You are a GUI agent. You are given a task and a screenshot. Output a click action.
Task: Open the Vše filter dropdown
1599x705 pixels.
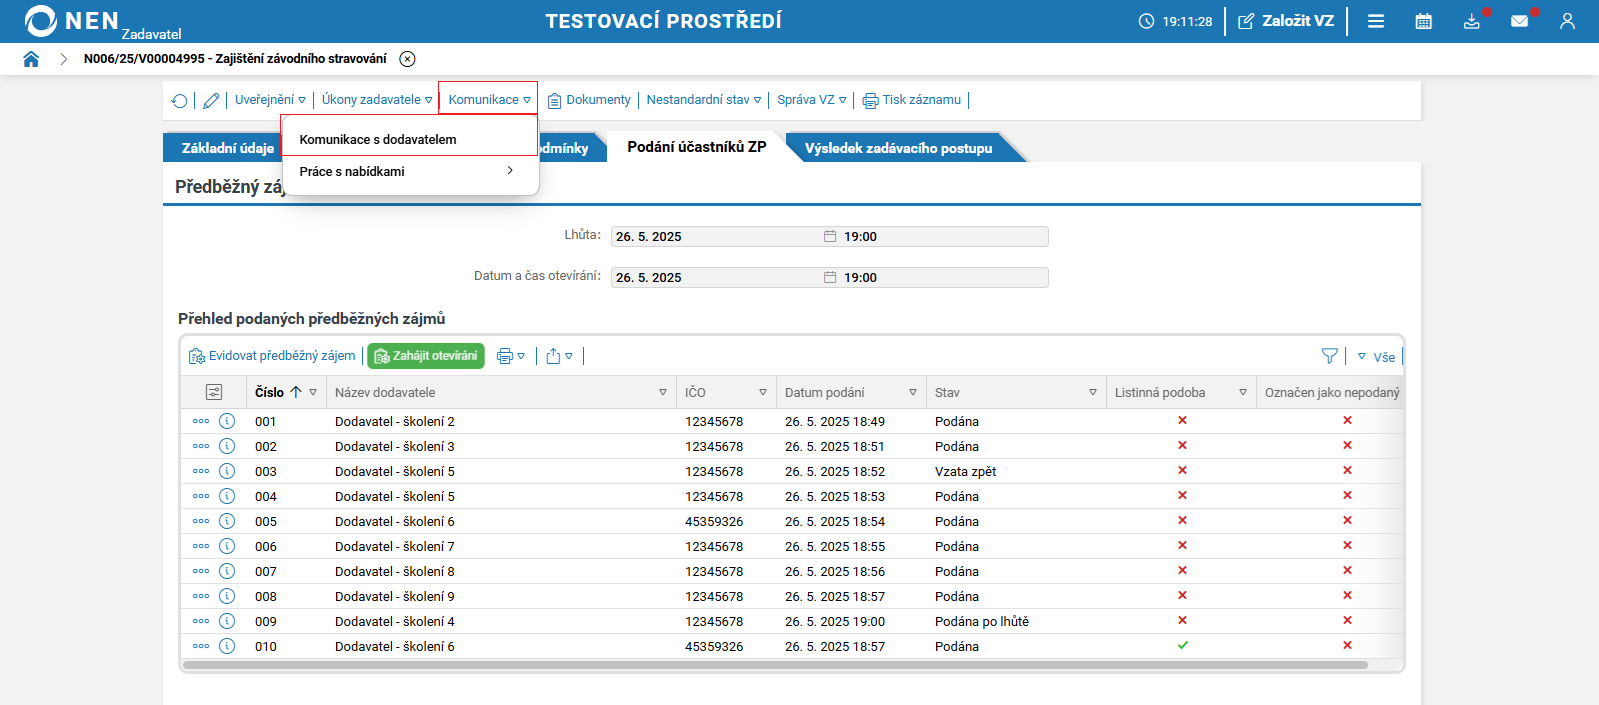1376,357
